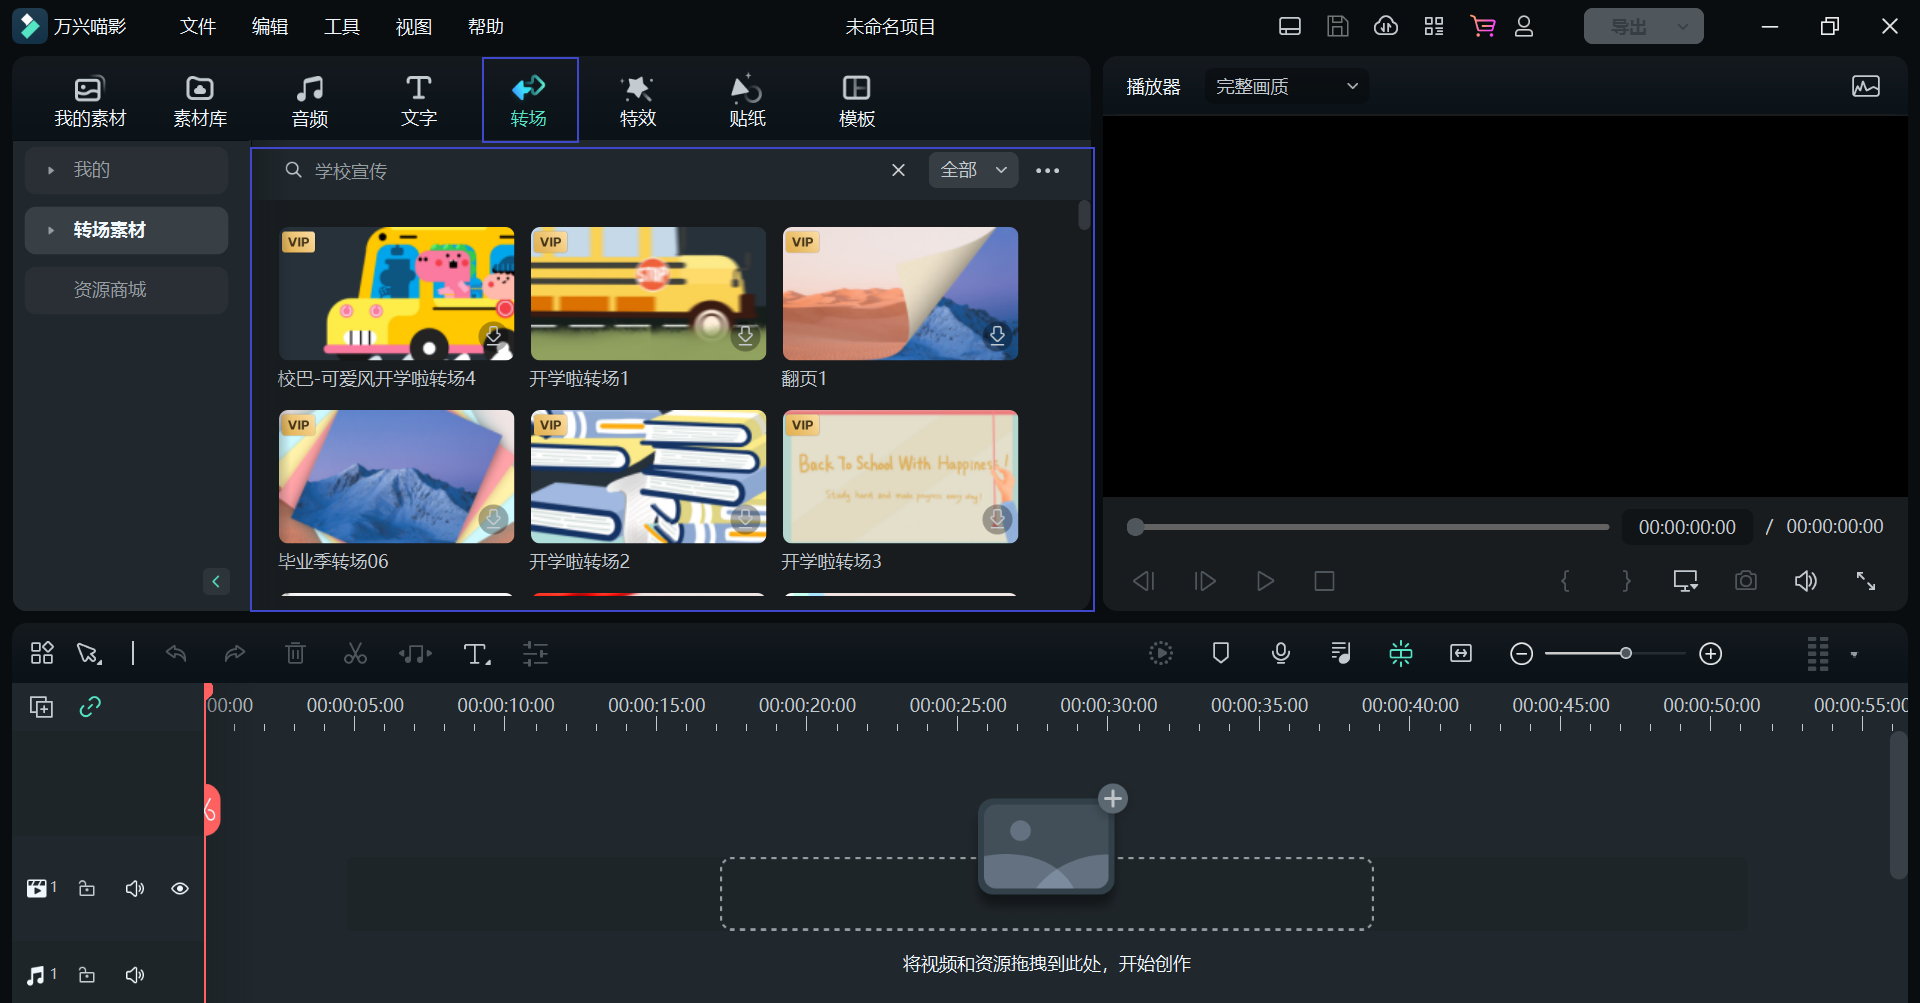Click the timeline zoom slider handle
This screenshot has width=1920, height=1003.
pos(1626,654)
